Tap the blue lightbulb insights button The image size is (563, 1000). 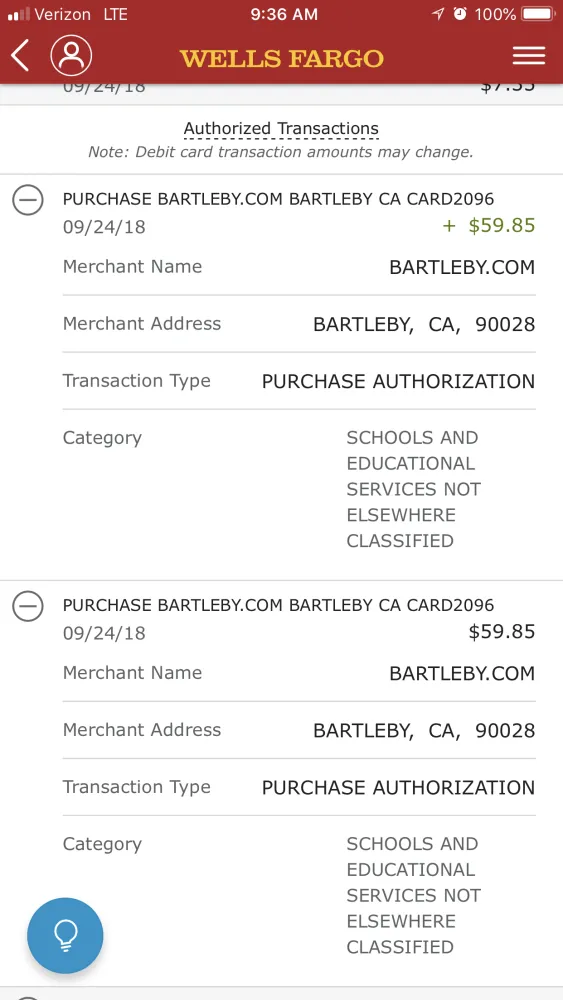65,936
